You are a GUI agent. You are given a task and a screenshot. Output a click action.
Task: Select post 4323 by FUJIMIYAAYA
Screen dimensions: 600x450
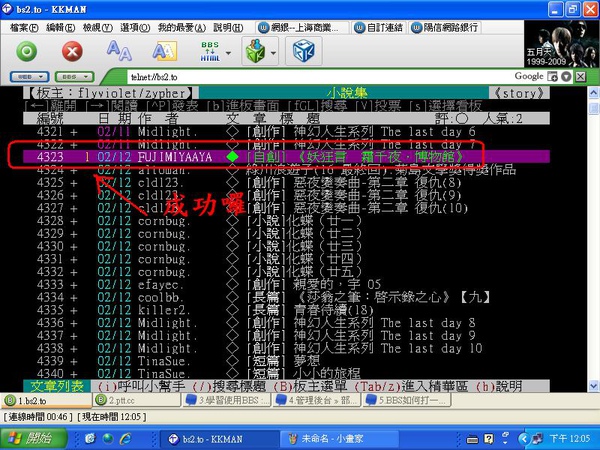286,157
